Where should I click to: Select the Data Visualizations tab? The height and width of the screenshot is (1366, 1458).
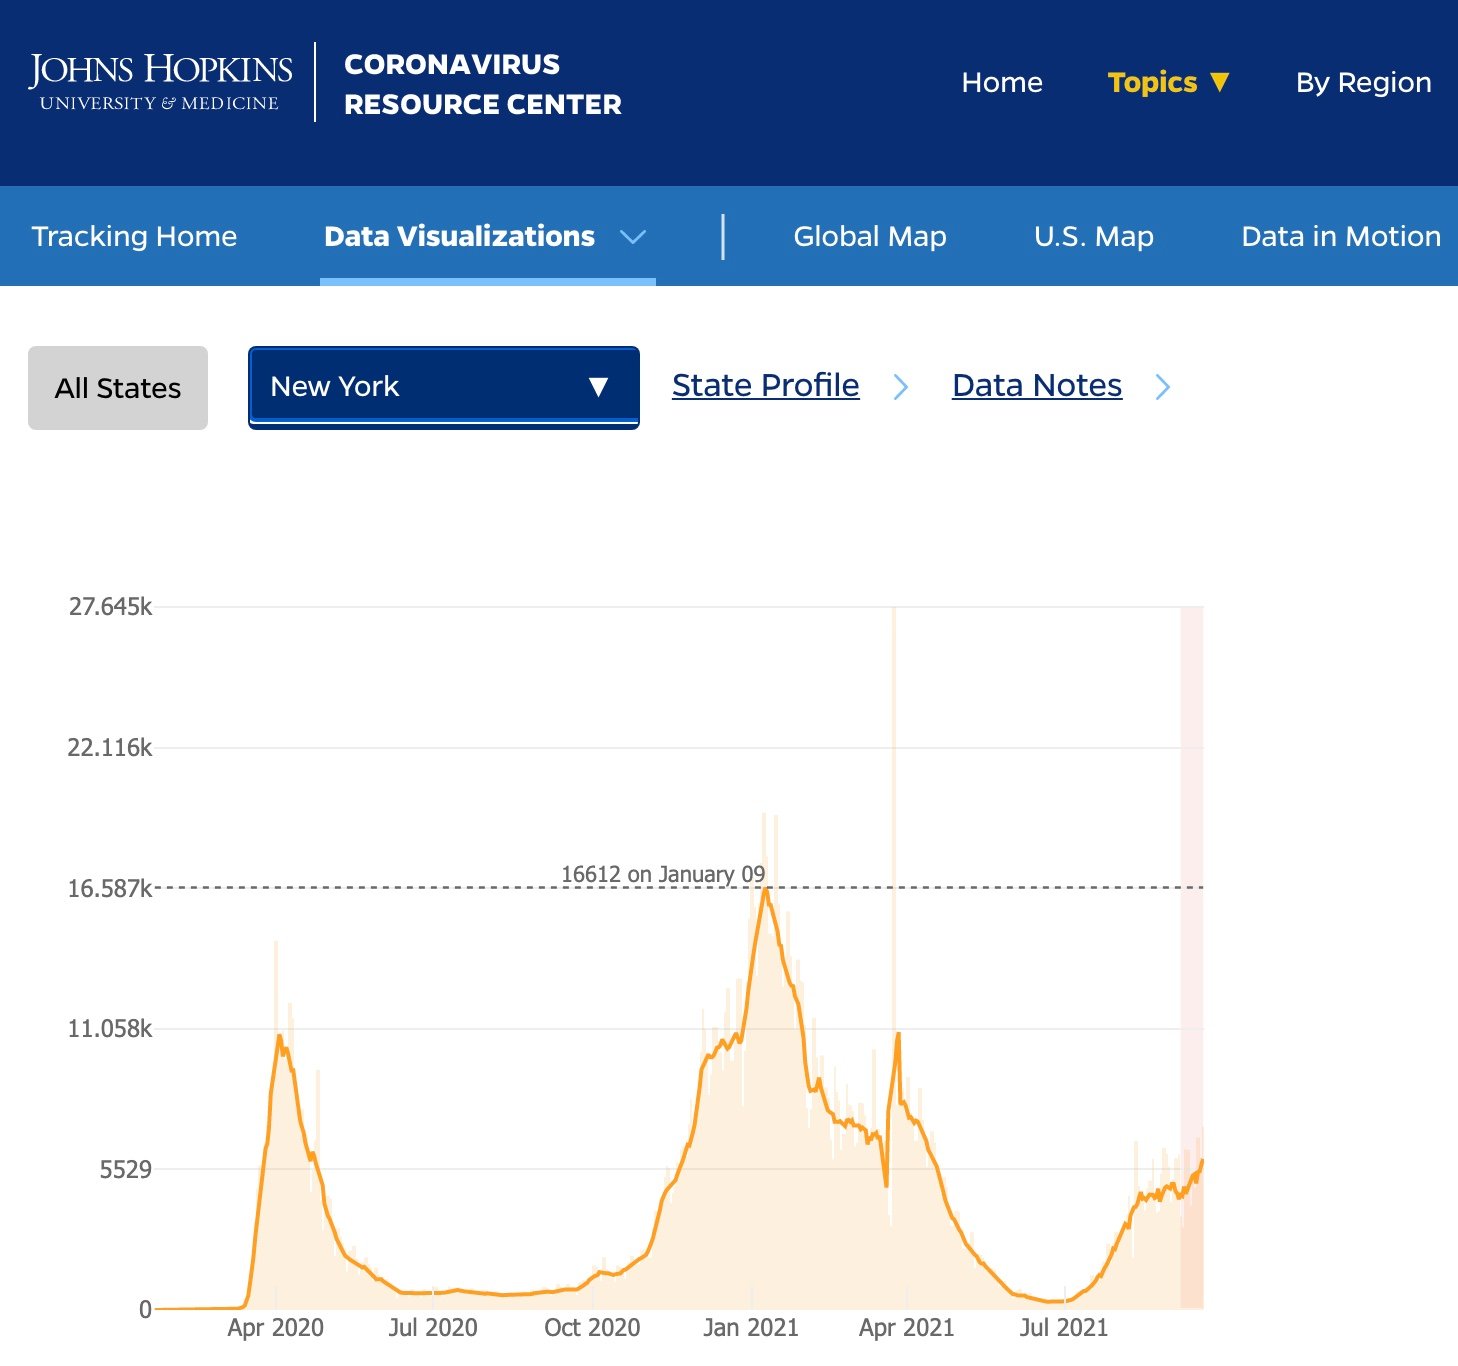click(x=459, y=236)
